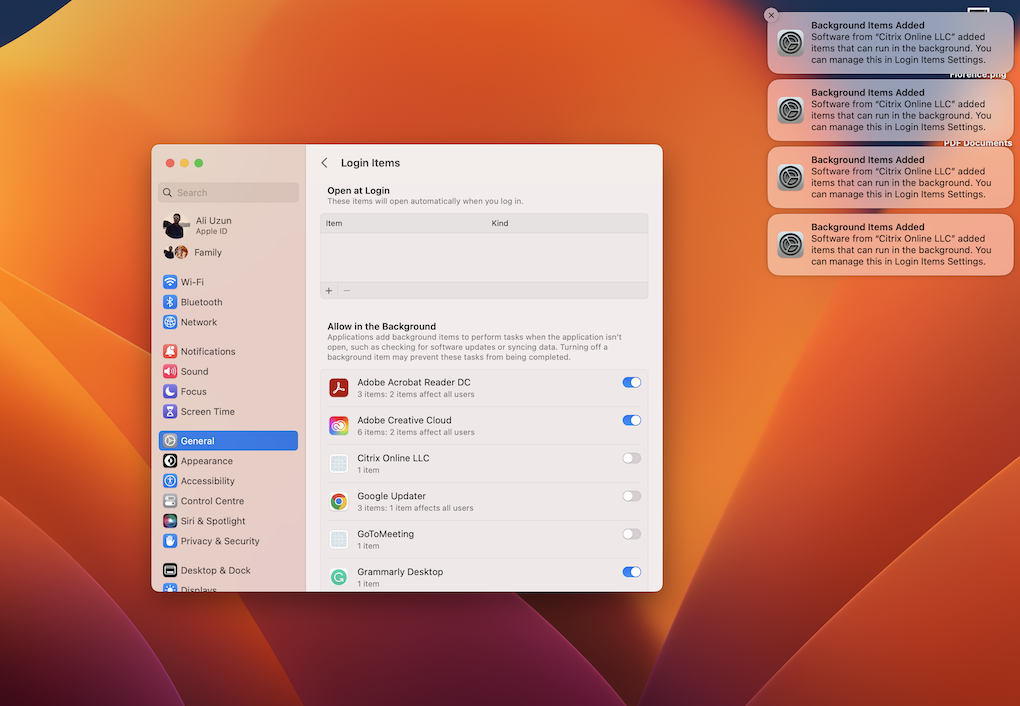Turn on Google Updater background items
The image size is (1020, 706).
coord(631,495)
